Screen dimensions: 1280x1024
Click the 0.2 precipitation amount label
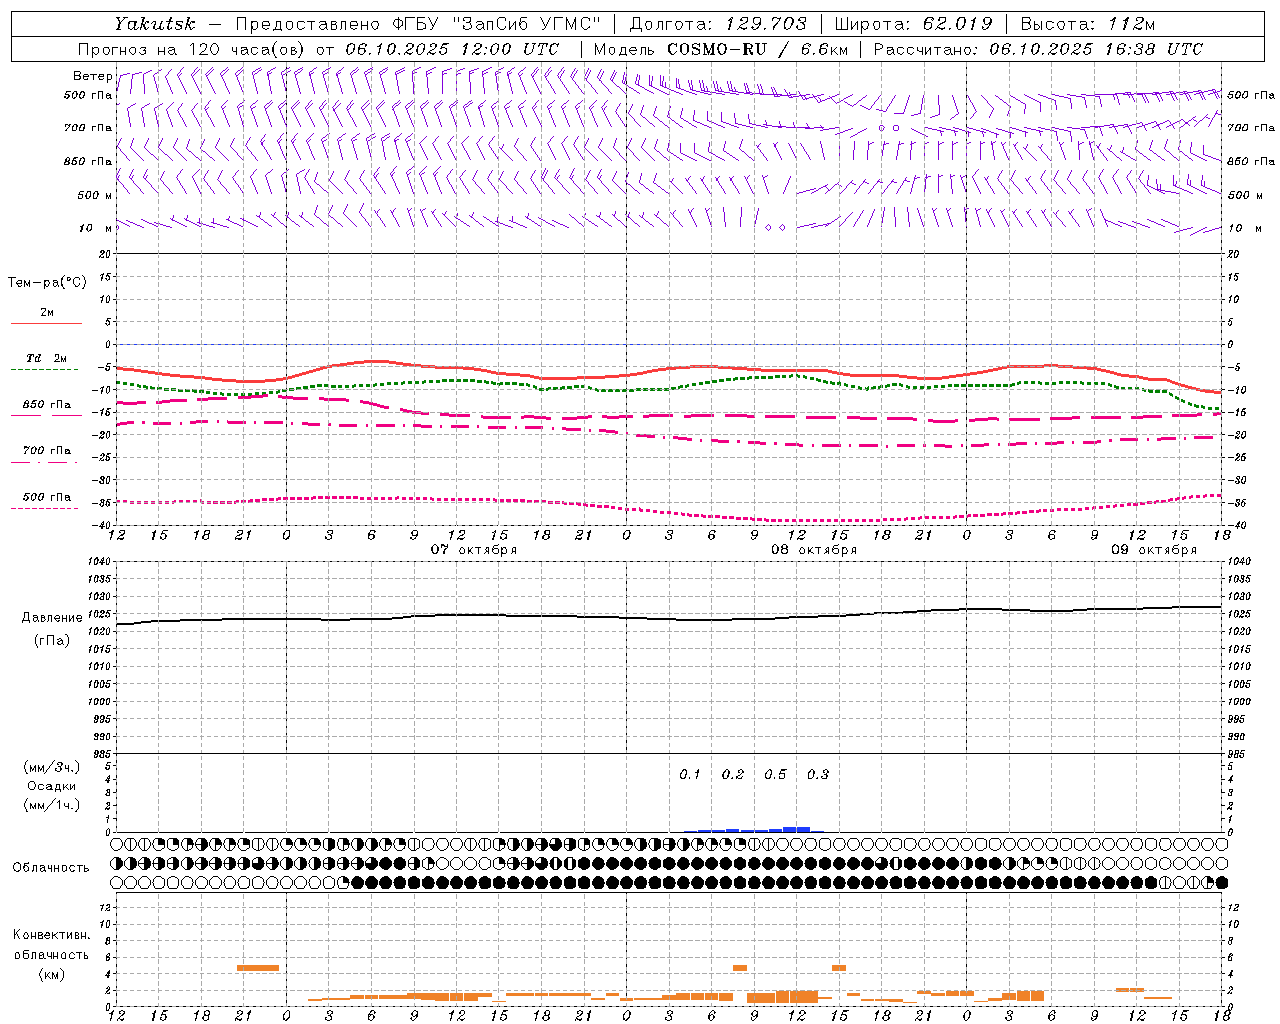click(x=733, y=775)
